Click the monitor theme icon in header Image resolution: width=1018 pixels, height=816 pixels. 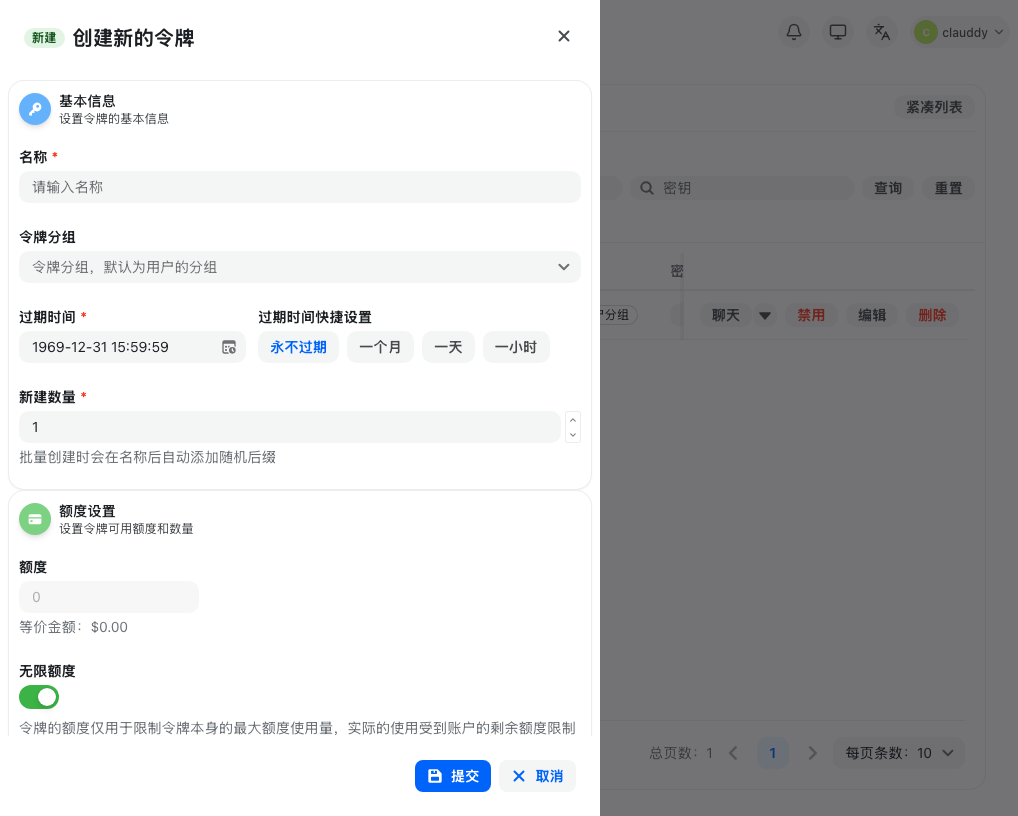coord(837,32)
